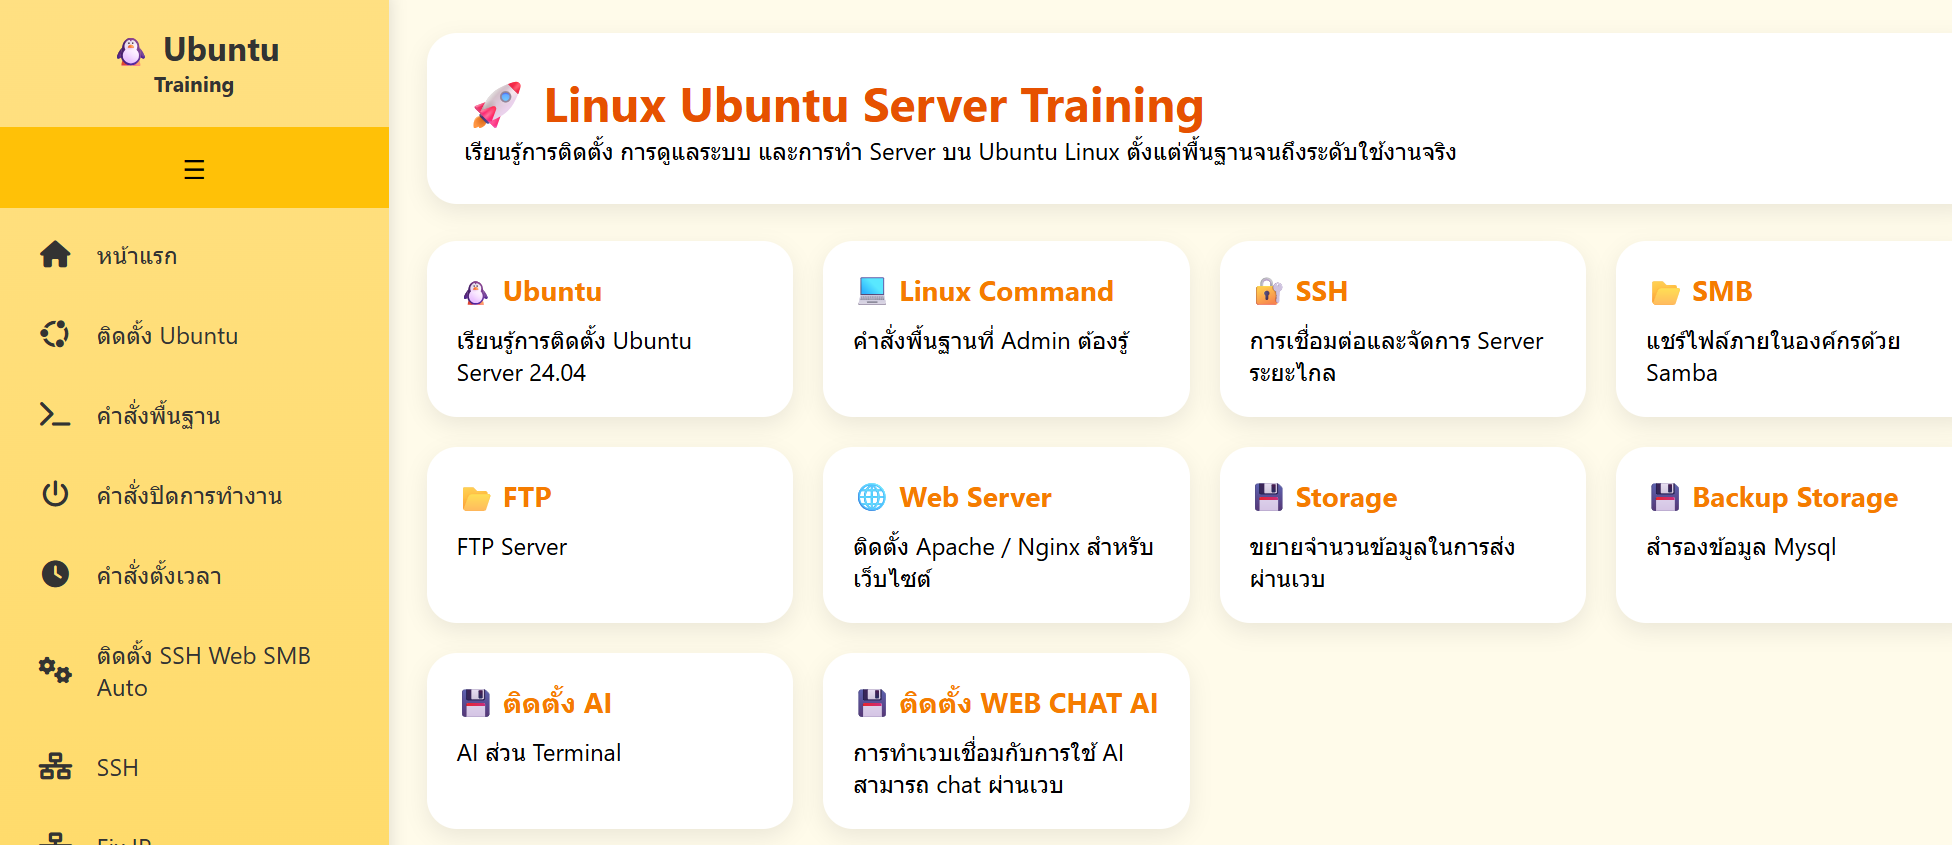
Task: Click the home icon in the sidebar
Action: pyautogui.click(x=55, y=255)
